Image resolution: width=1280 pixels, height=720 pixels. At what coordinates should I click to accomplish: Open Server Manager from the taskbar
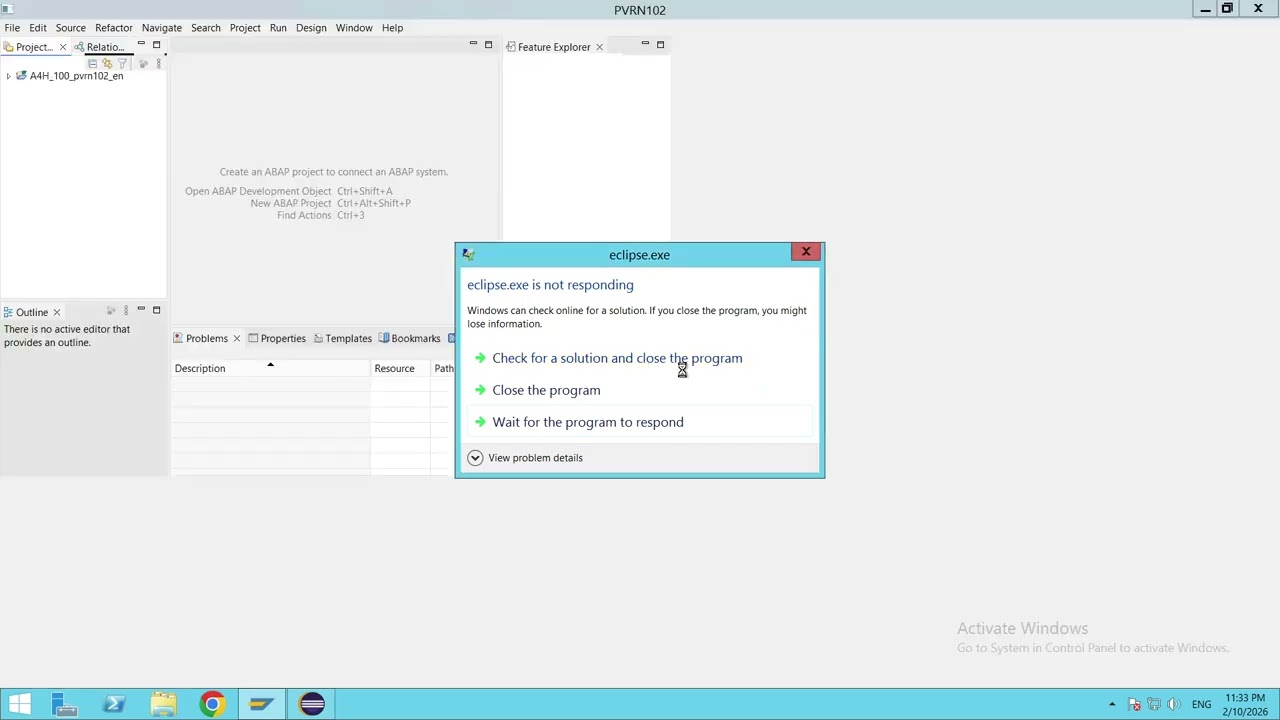[x=64, y=704]
